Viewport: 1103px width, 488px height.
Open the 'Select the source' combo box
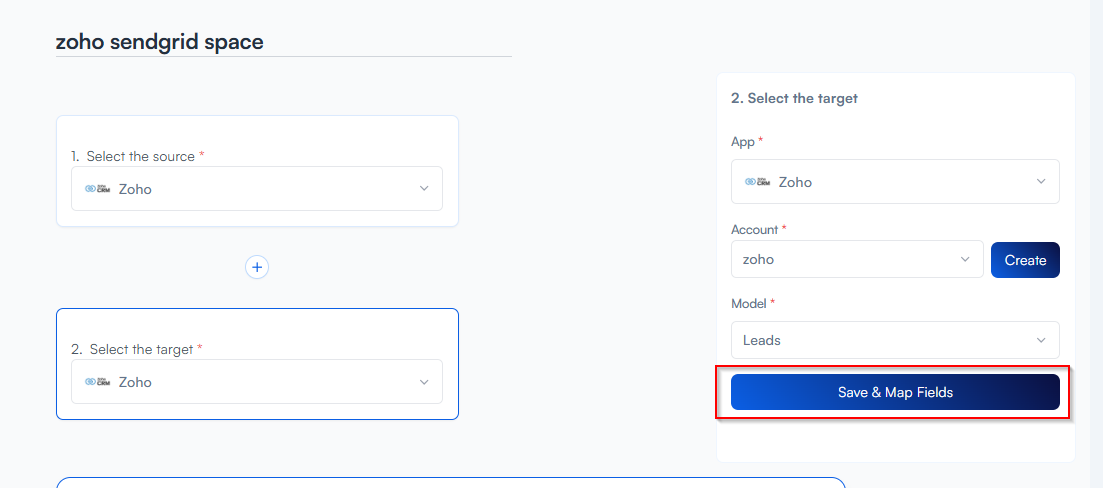point(256,188)
